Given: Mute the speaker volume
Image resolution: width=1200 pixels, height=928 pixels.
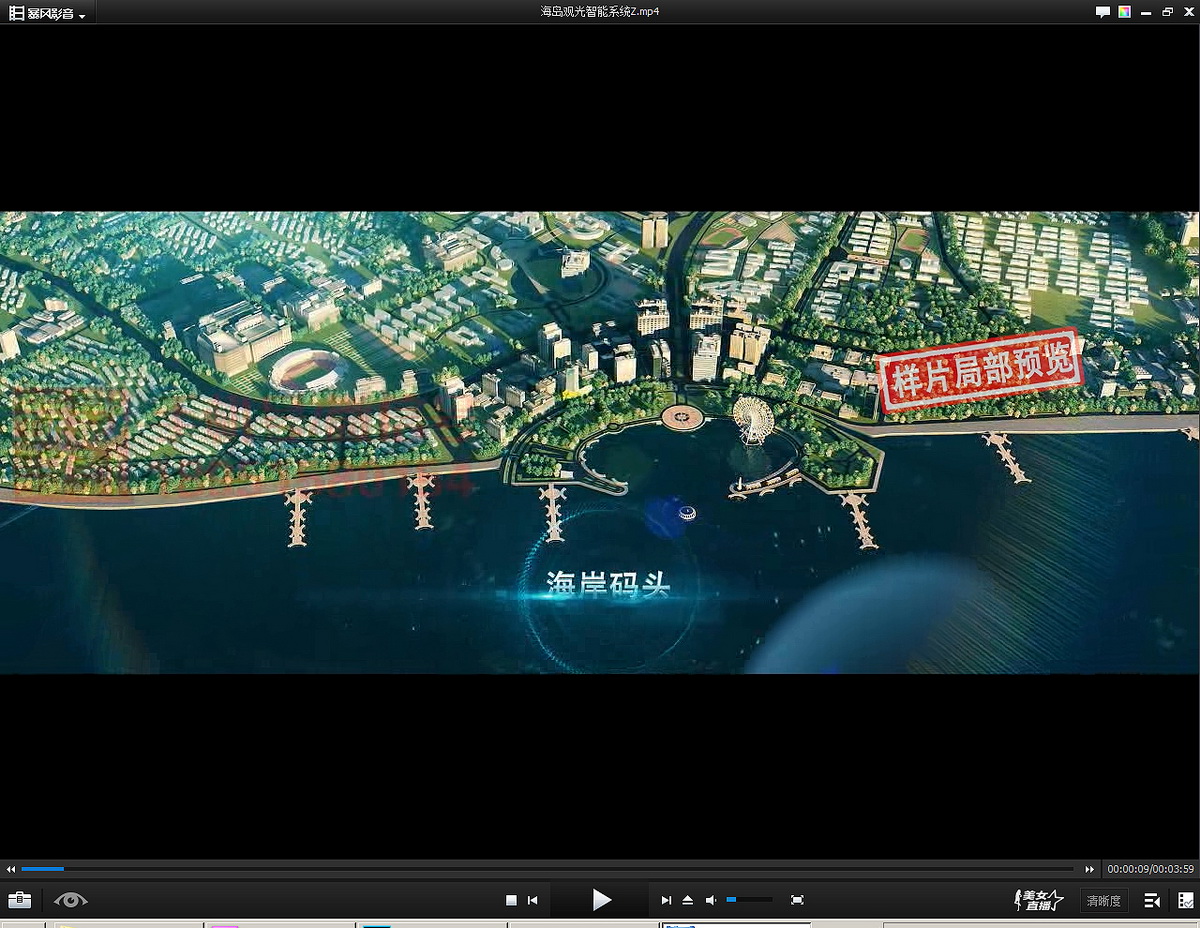Looking at the screenshot, I should point(711,900).
